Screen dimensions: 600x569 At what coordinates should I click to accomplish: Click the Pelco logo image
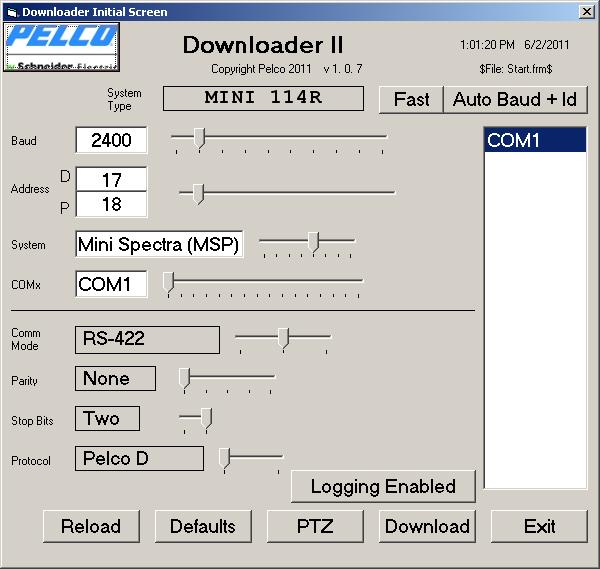(62, 47)
